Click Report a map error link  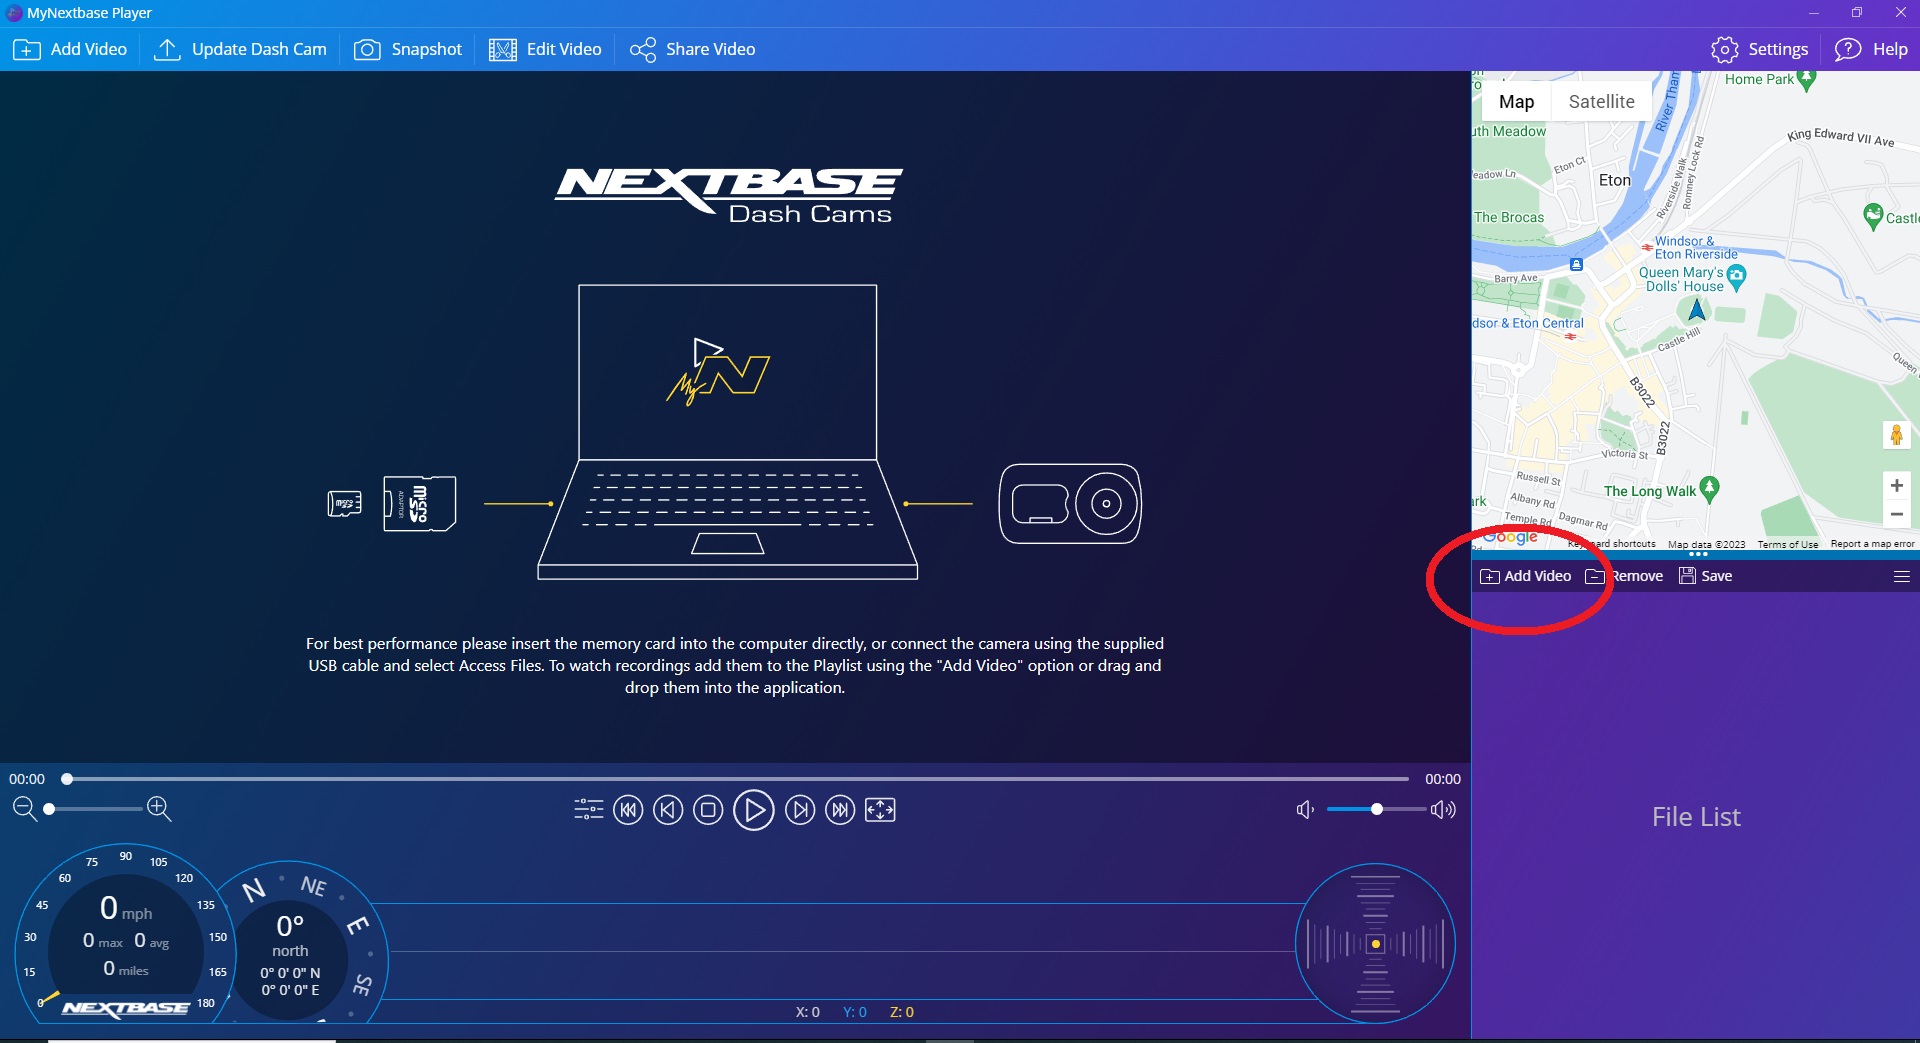tap(1872, 544)
